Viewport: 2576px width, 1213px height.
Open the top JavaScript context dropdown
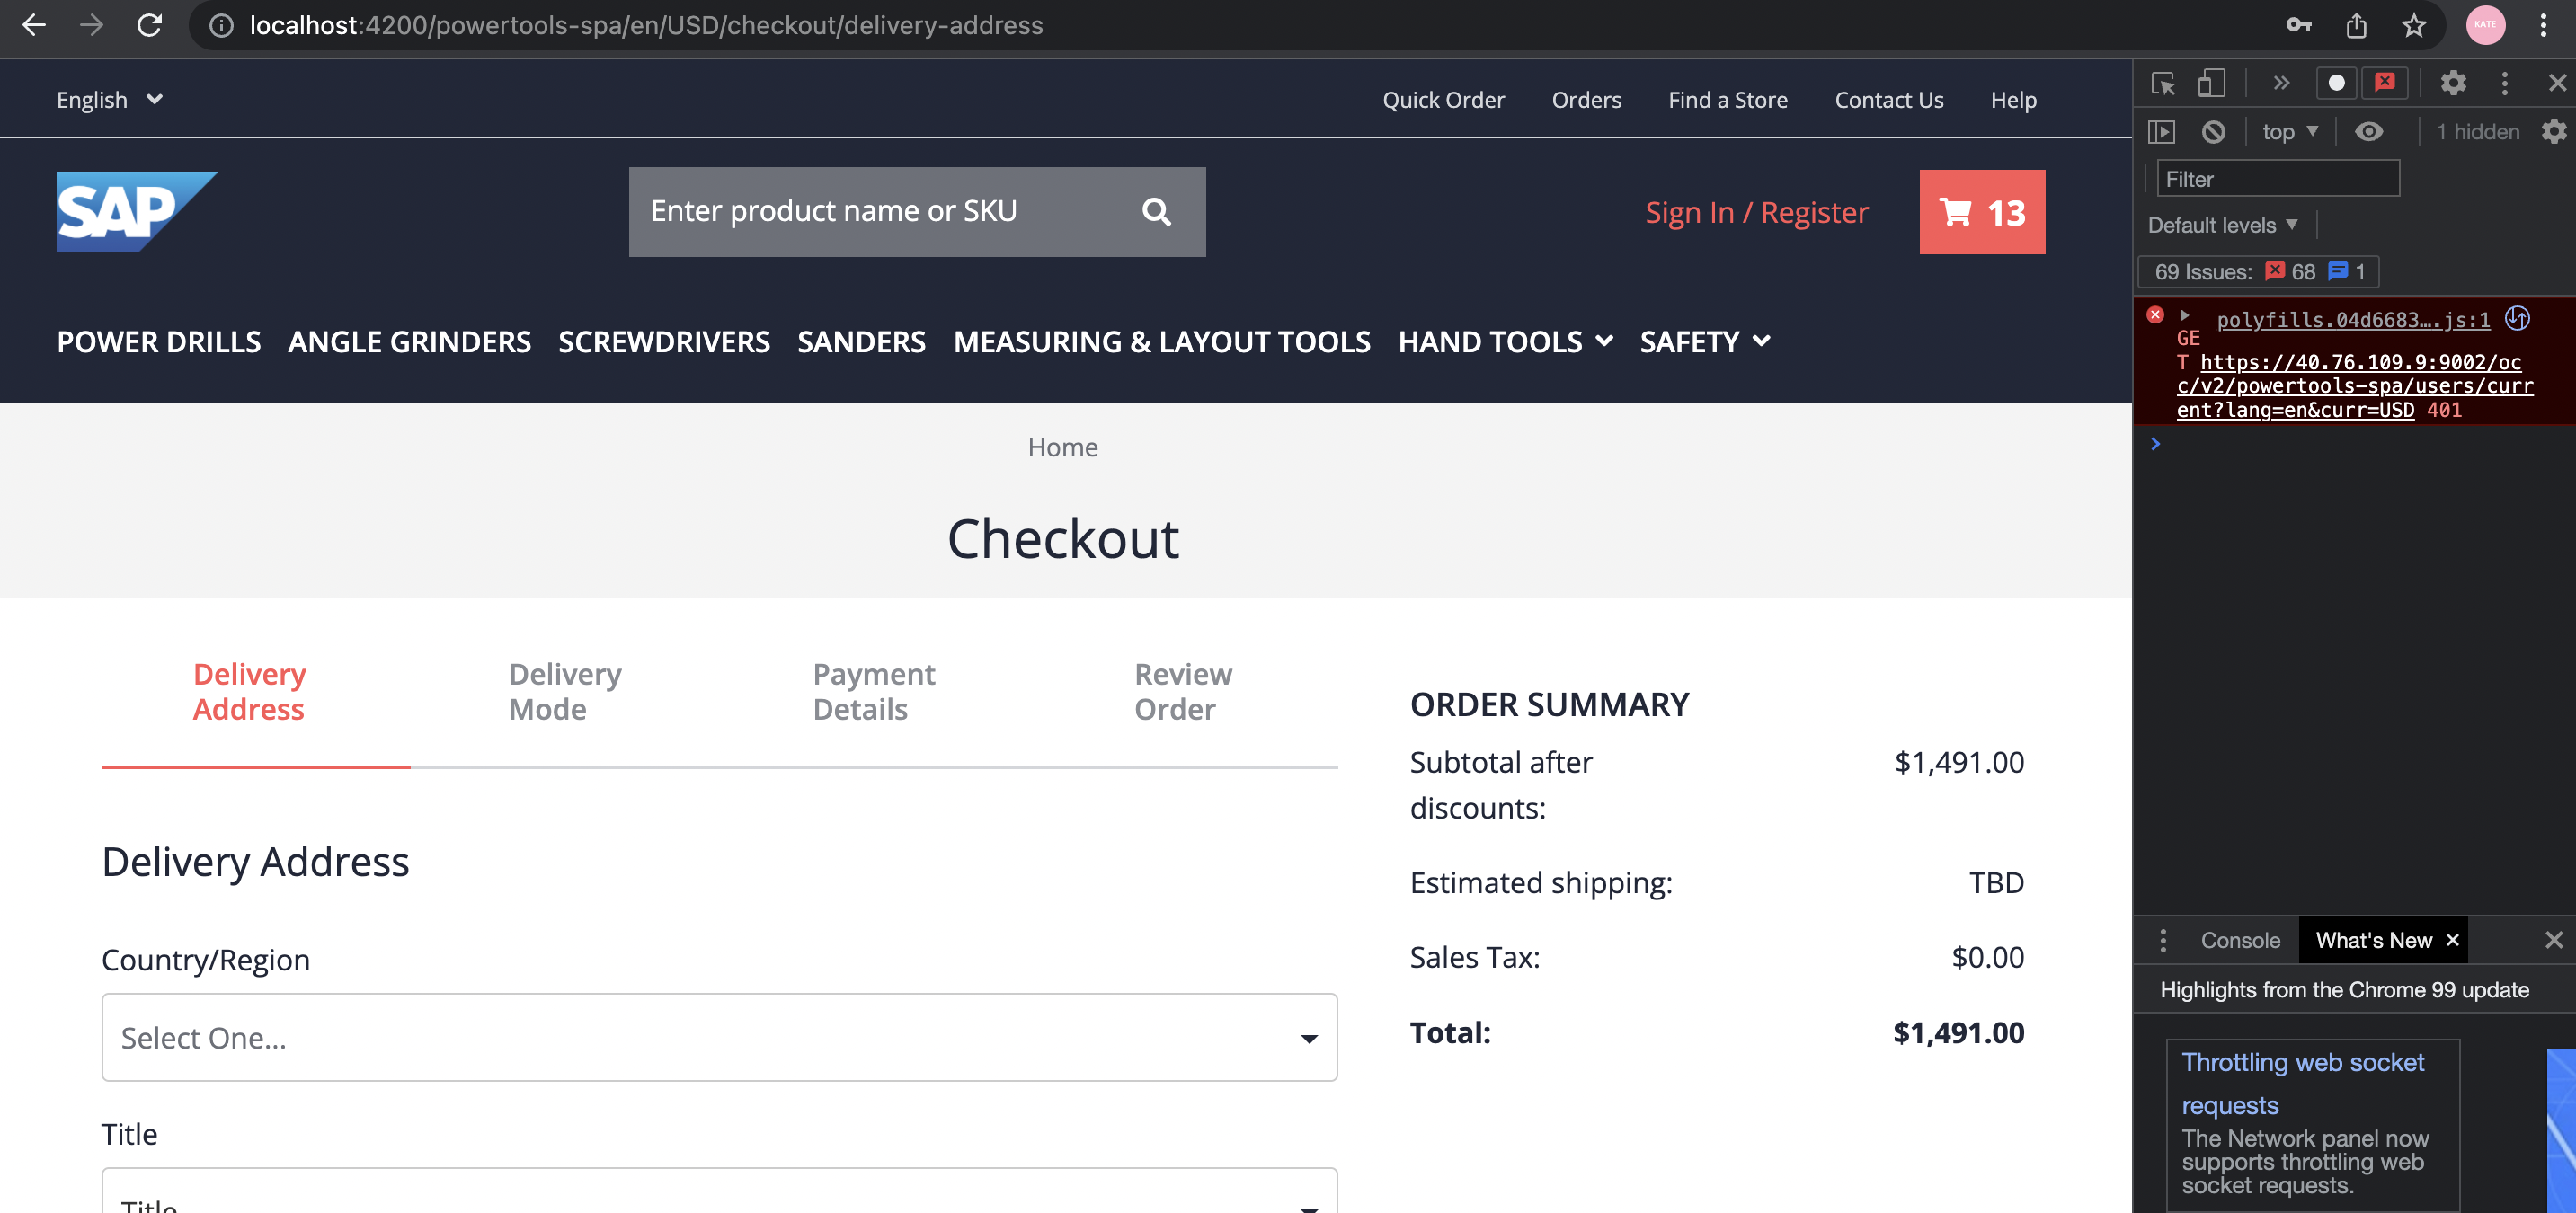[2289, 132]
